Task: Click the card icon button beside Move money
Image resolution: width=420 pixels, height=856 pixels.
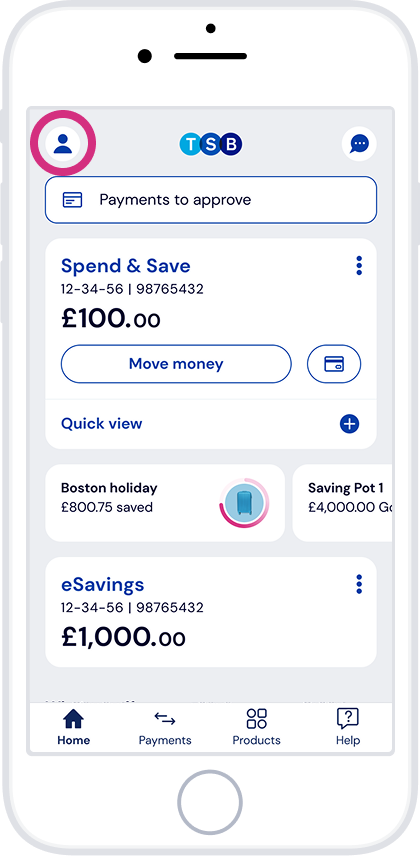Action: tap(334, 364)
